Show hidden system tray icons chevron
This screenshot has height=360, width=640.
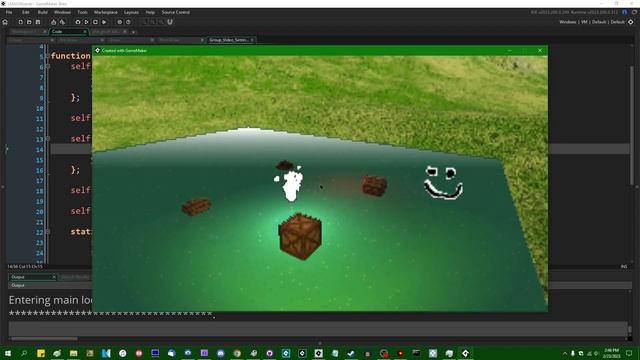[x=565, y=353]
